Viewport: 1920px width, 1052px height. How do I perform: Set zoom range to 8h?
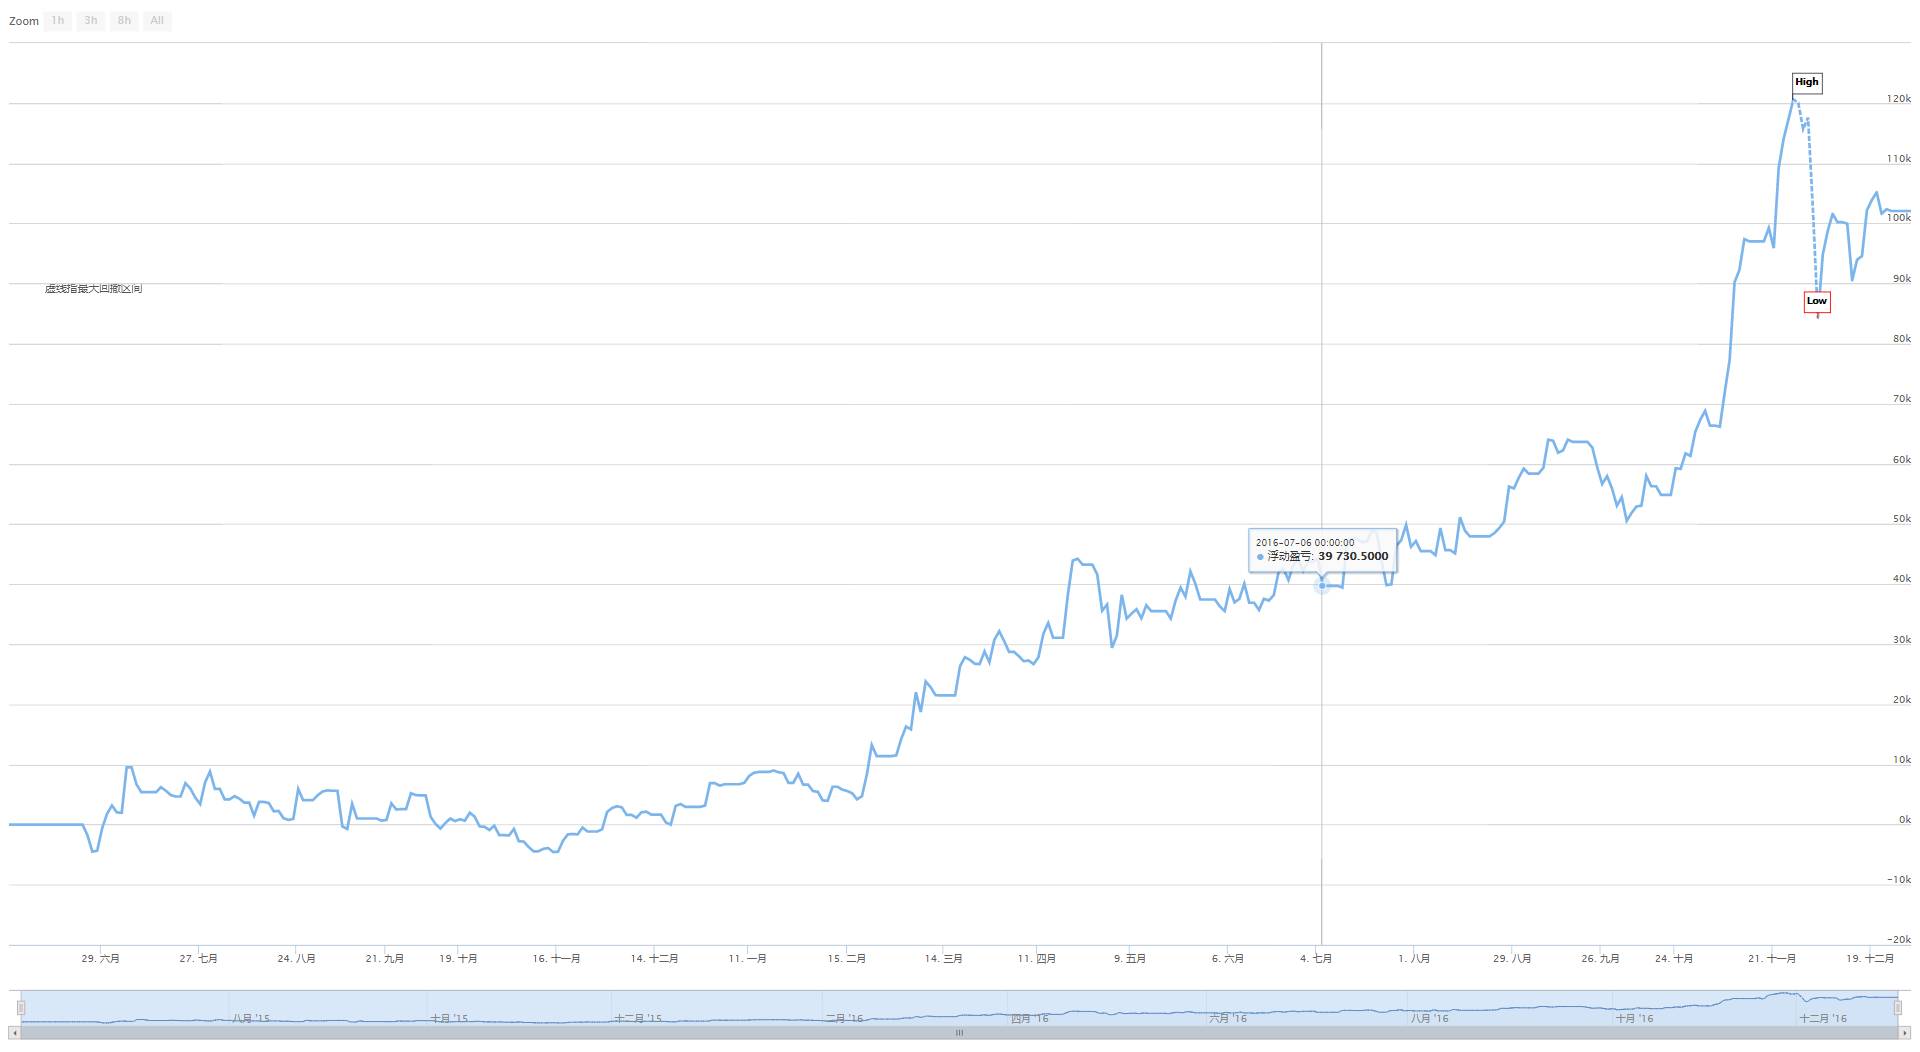pyautogui.click(x=124, y=21)
